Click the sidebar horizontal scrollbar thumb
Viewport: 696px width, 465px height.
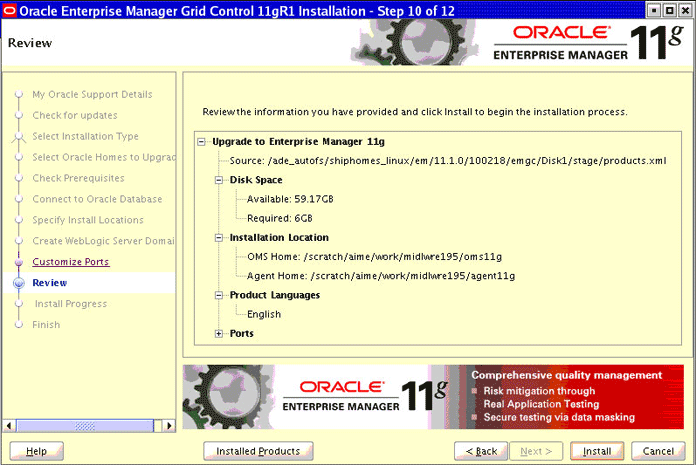coord(85,426)
